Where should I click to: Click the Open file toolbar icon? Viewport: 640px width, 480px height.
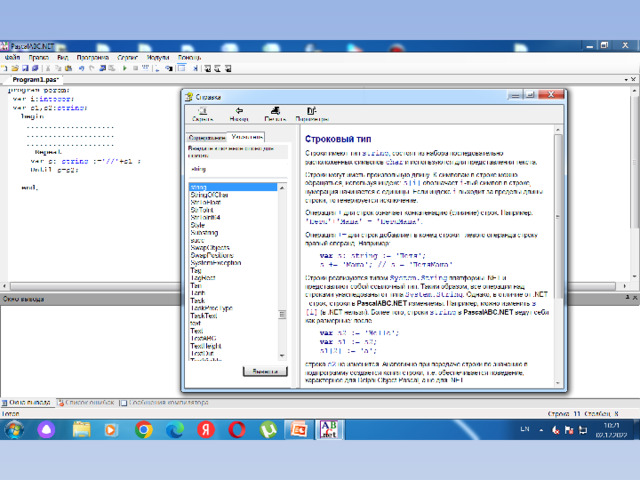coord(15,69)
